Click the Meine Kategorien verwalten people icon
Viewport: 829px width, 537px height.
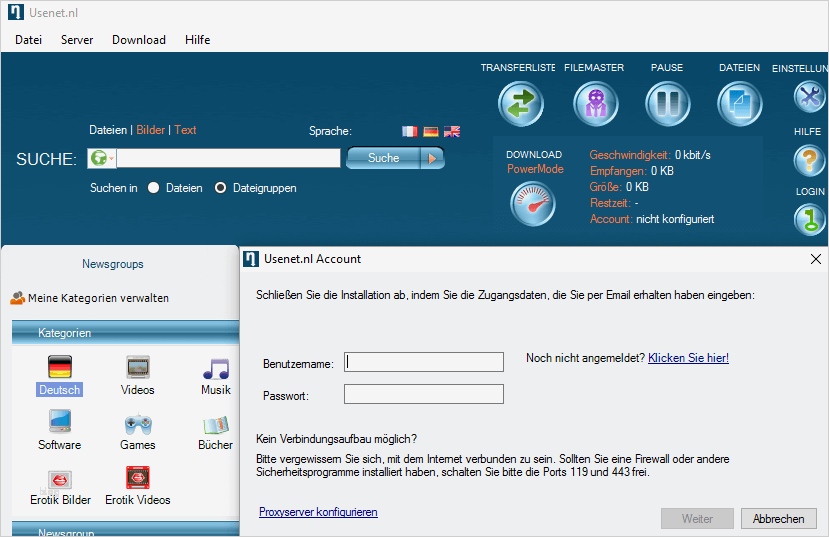[x=17, y=298]
